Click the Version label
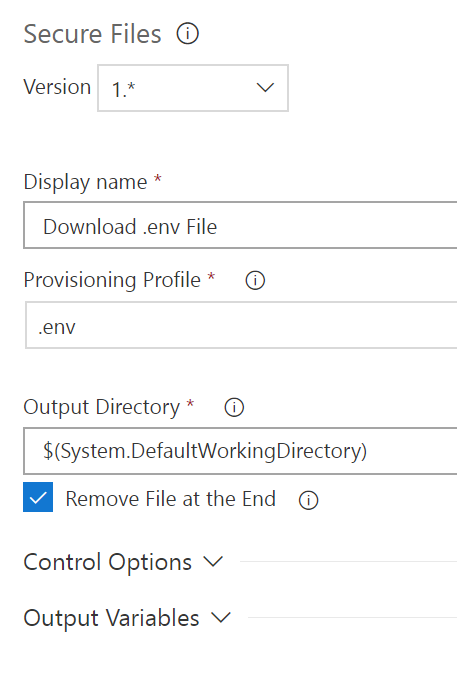This screenshot has width=457, height=674. [x=57, y=87]
